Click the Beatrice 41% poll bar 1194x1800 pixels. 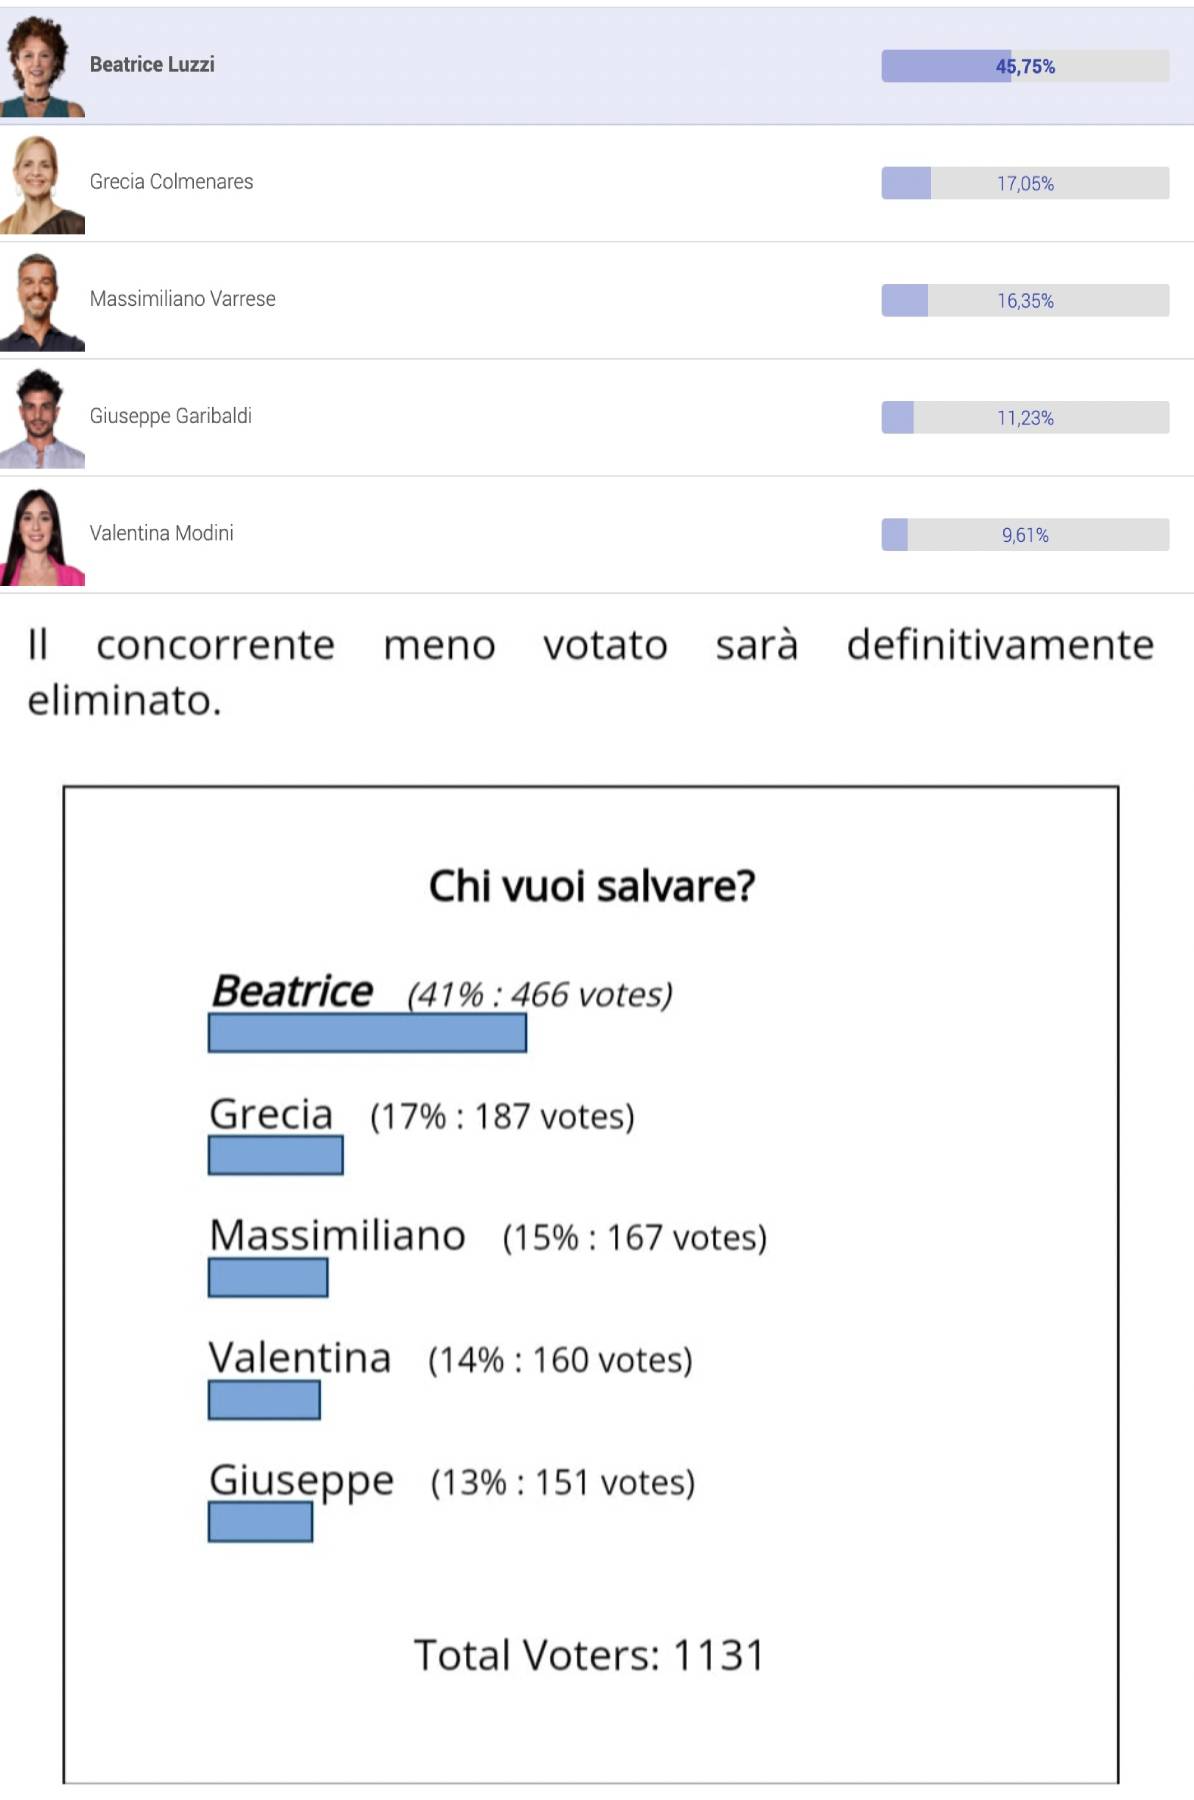[x=367, y=1033]
